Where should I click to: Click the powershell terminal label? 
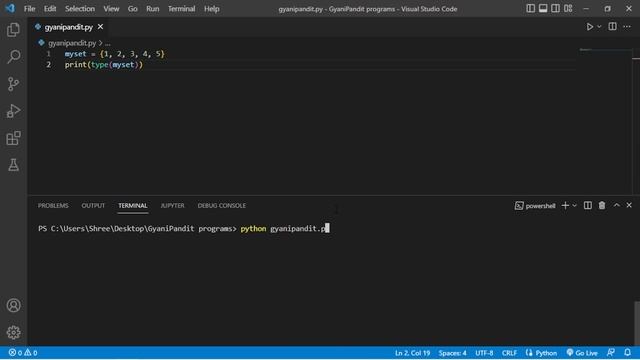[x=535, y=206]
